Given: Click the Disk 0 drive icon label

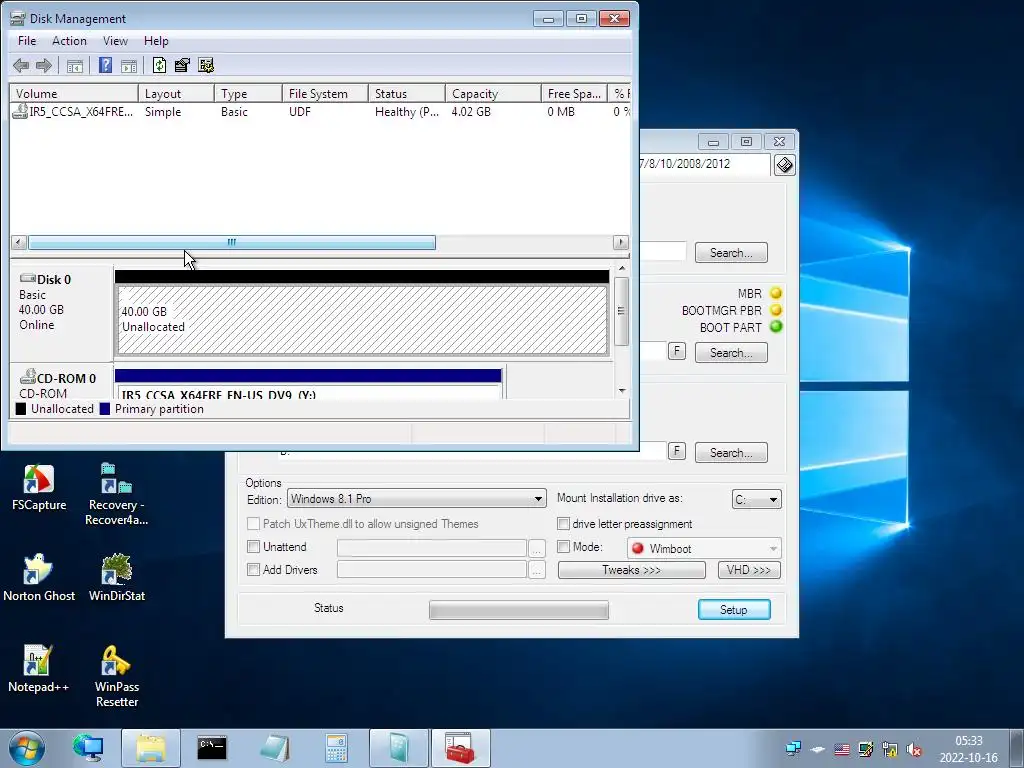Looking at the screenshot, I should tap(45, 280).
